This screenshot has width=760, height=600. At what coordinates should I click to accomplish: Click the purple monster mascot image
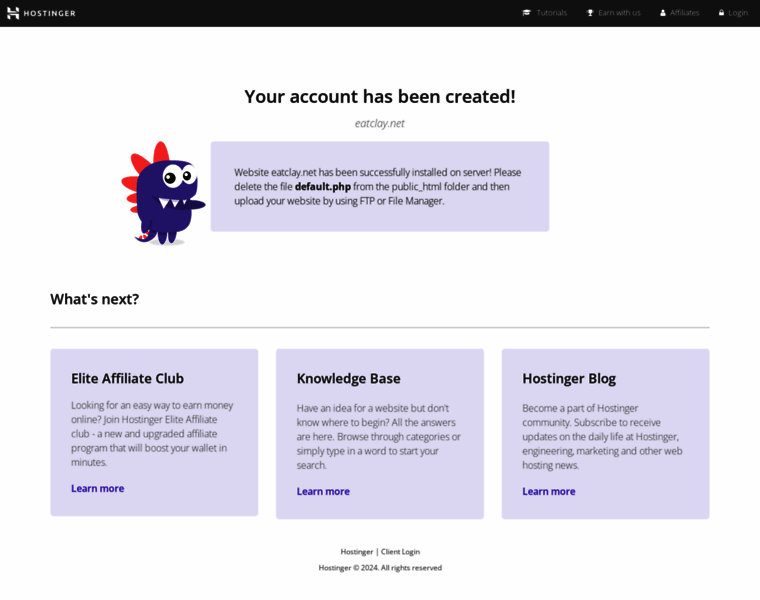163,193
